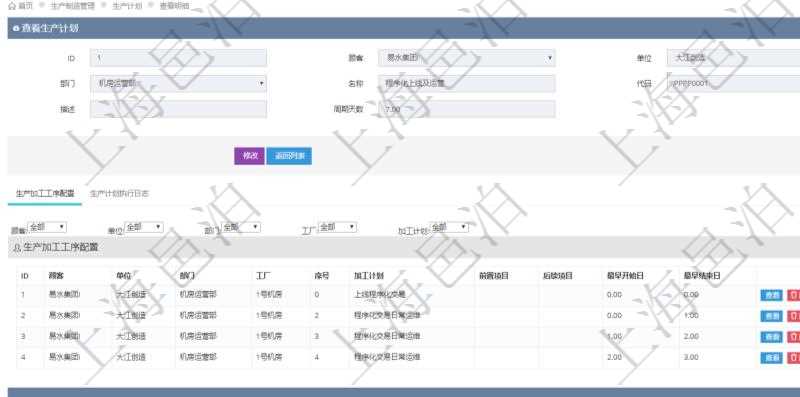The width and height of the screenshot is (800, 397).
Task: Open the 部门 dropdown showing 机房运营部
Action: point(178,84)
